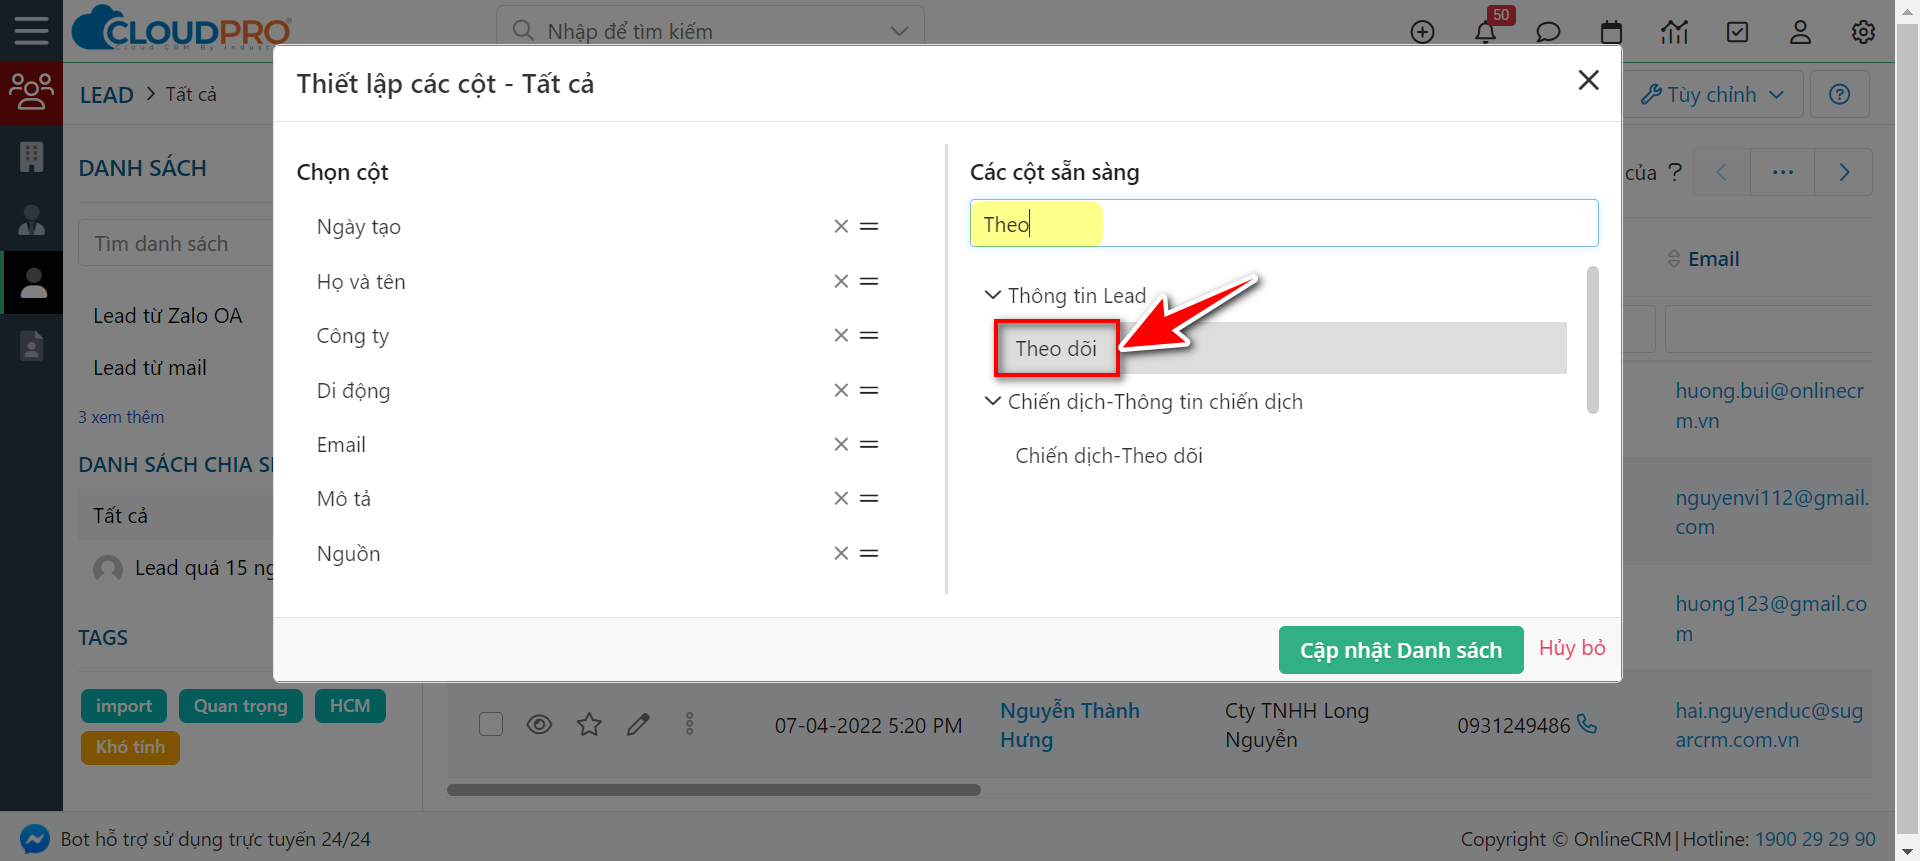Focus the global Nhập để tìm kiếm box
The height and width of the screenshot is (861, 1920).
click(x=710, y=32)
